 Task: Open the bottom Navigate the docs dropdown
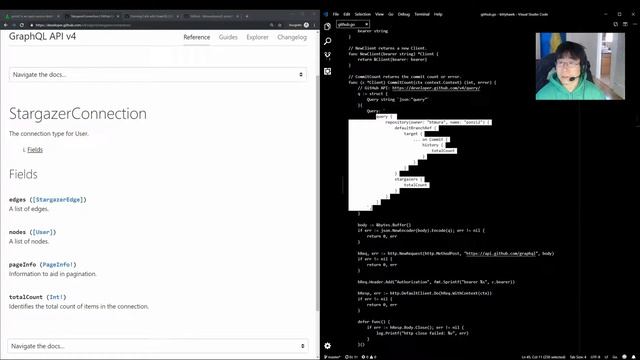click(158, 346)
